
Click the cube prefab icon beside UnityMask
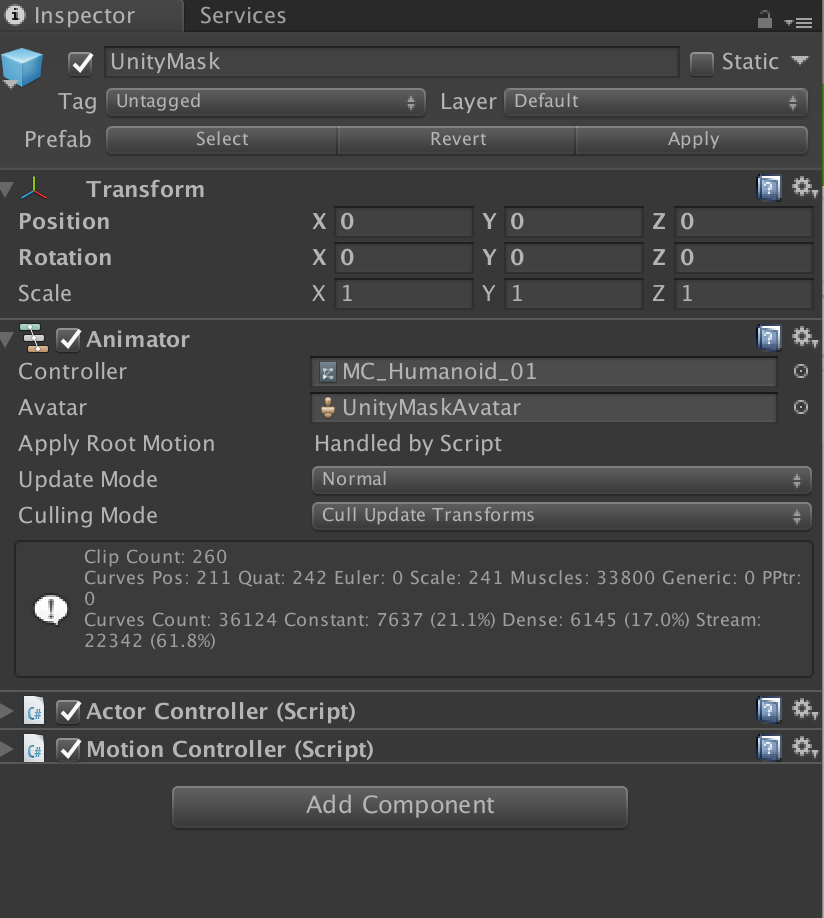click(22, 62)
